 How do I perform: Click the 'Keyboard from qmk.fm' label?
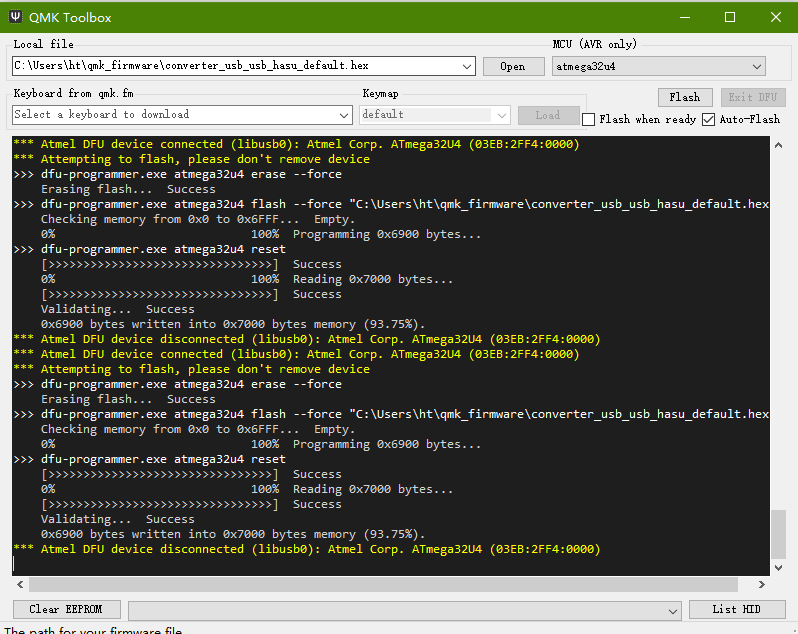[x=73, y=94]
